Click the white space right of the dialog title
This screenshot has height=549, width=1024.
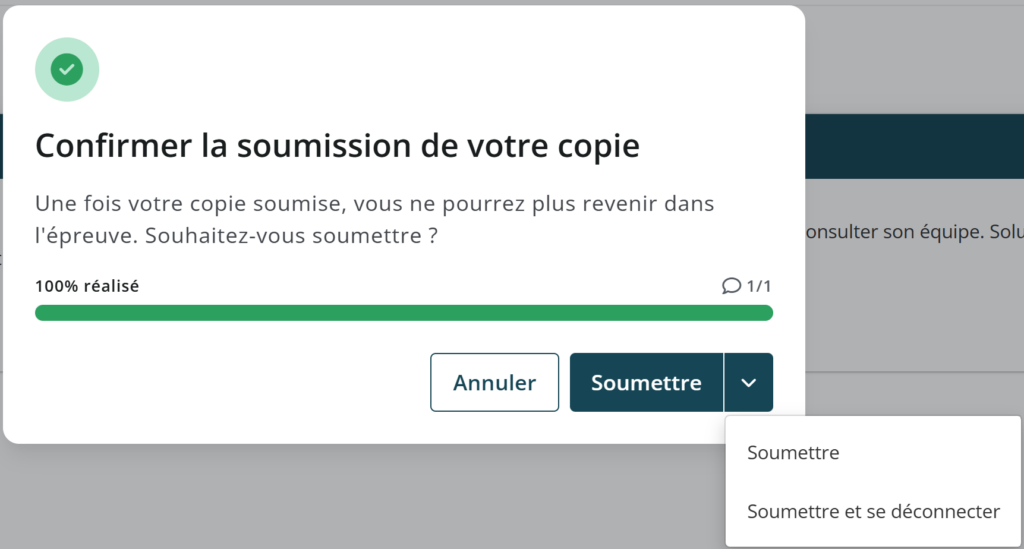click(720, 146)
